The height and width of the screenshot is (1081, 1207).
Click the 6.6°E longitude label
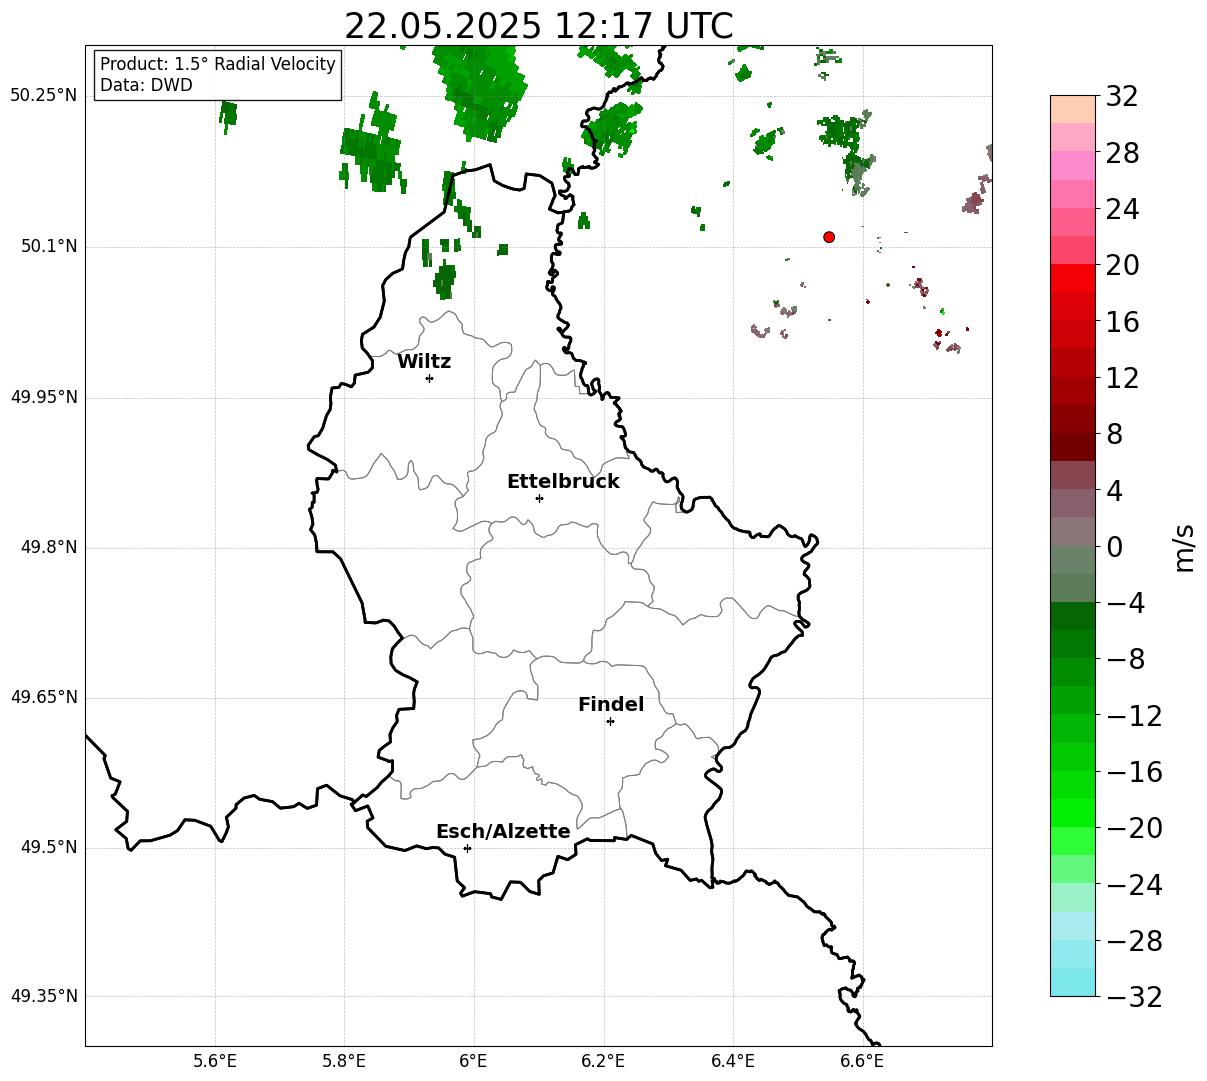861,1061
